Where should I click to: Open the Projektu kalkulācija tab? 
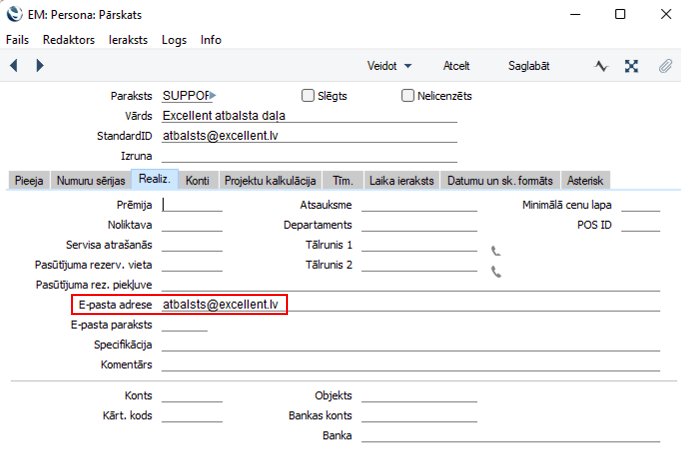pyautogui.click(x=270, y=181)
